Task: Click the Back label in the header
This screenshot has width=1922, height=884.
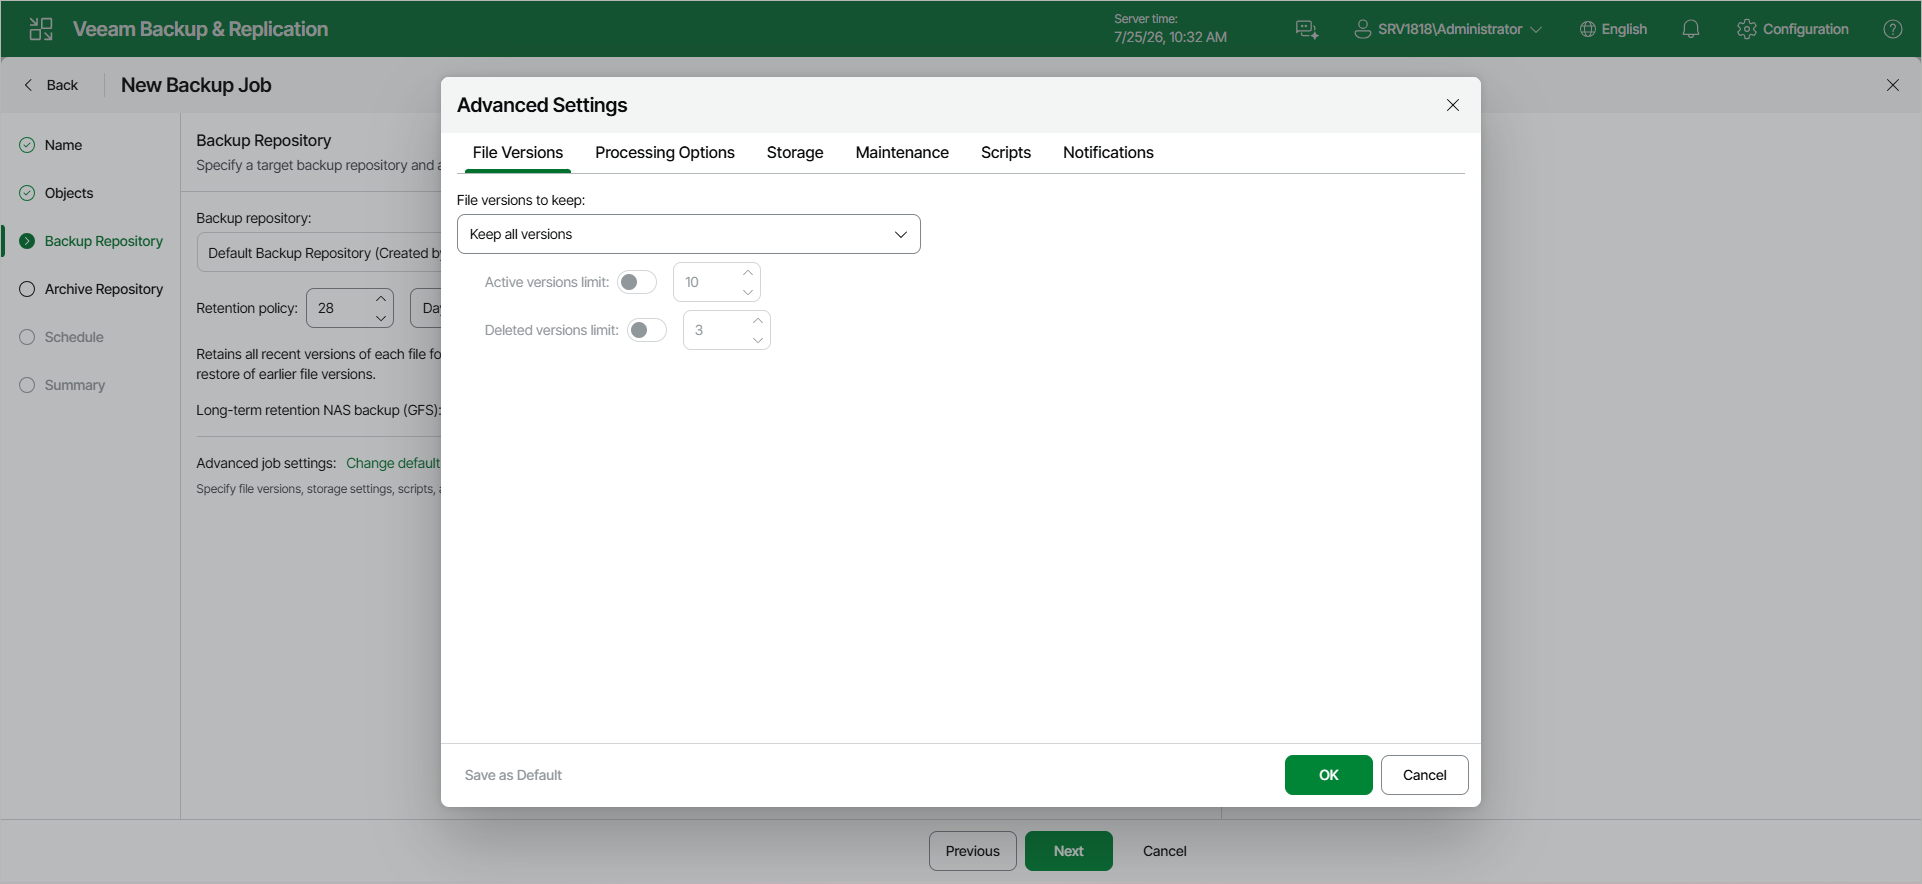Action: coord(62,85)
